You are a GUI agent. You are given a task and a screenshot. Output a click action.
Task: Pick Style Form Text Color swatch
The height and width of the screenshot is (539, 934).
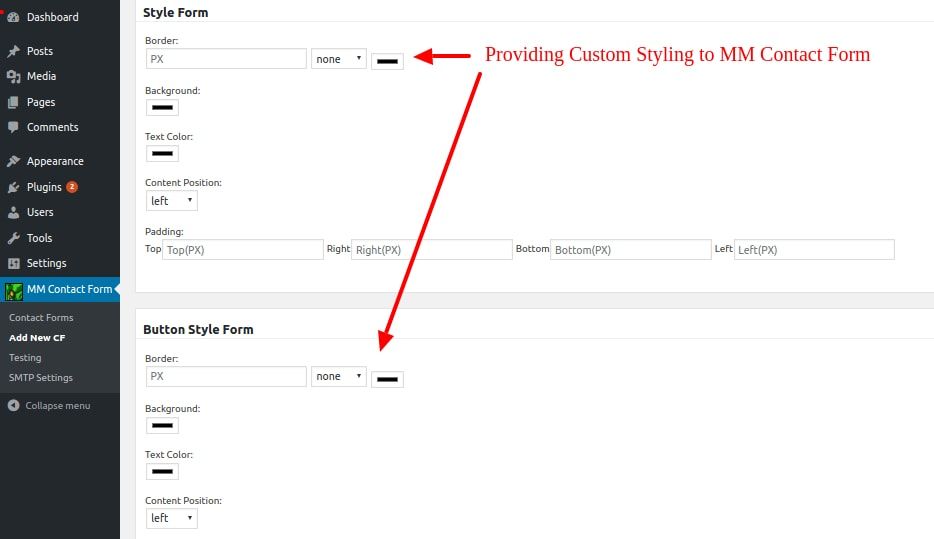(x=162, y=154)
